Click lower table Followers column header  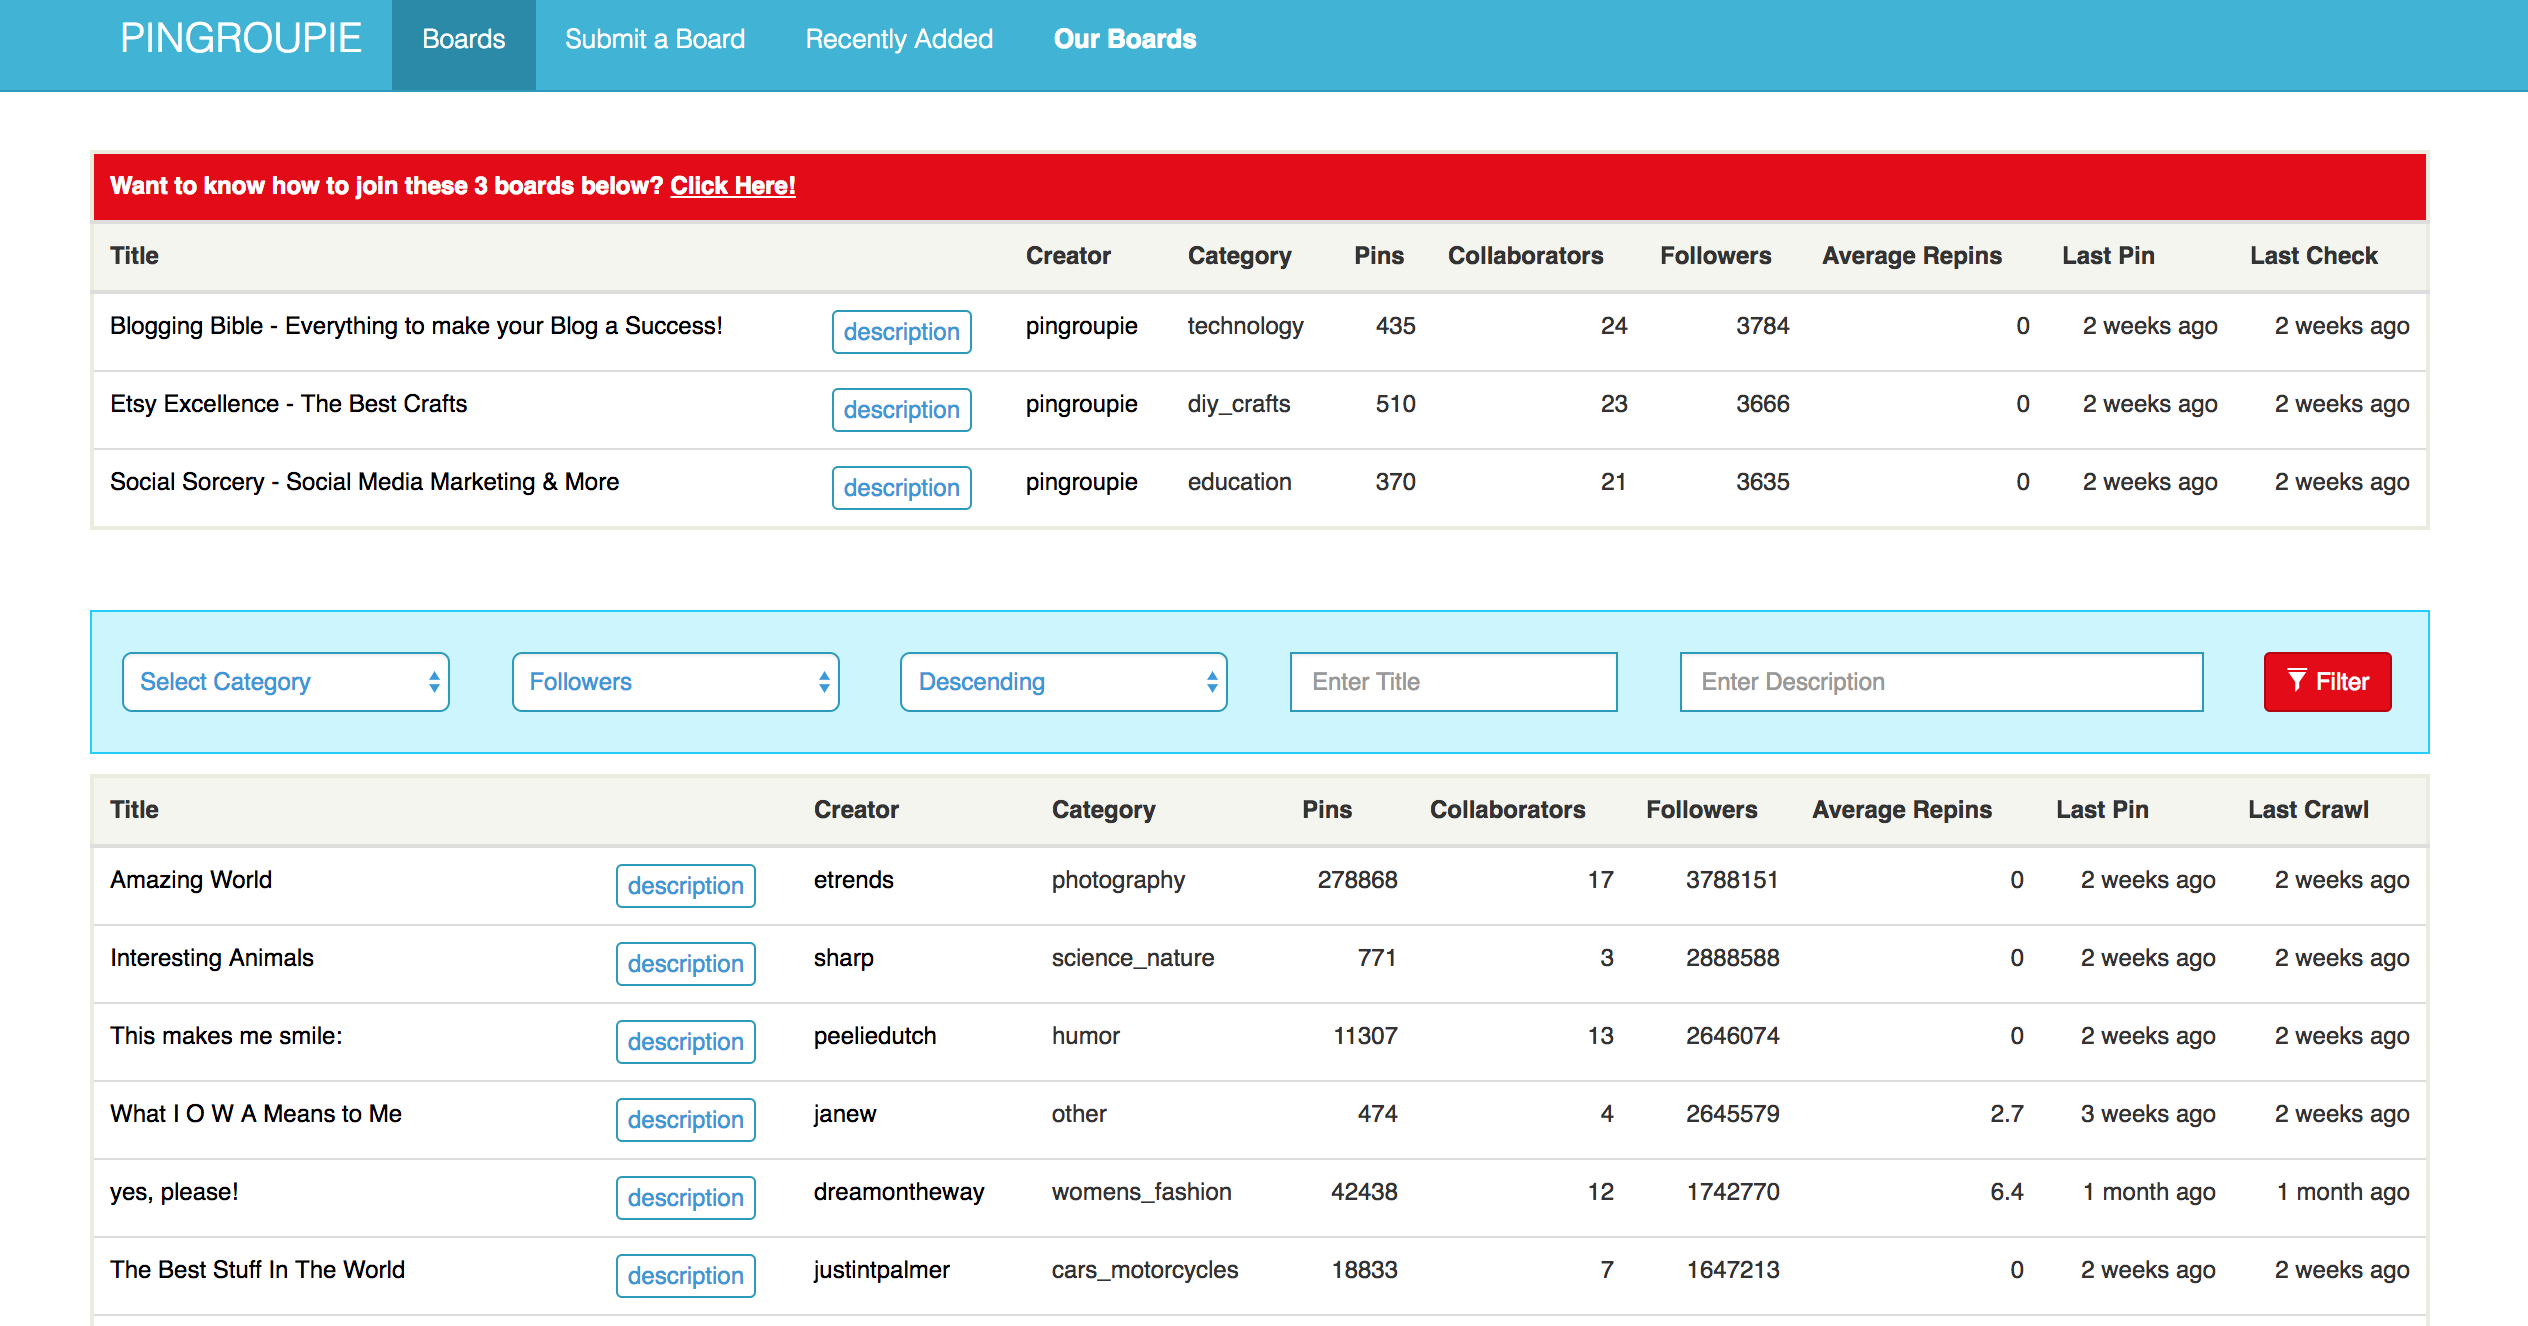coord(1702,810)
